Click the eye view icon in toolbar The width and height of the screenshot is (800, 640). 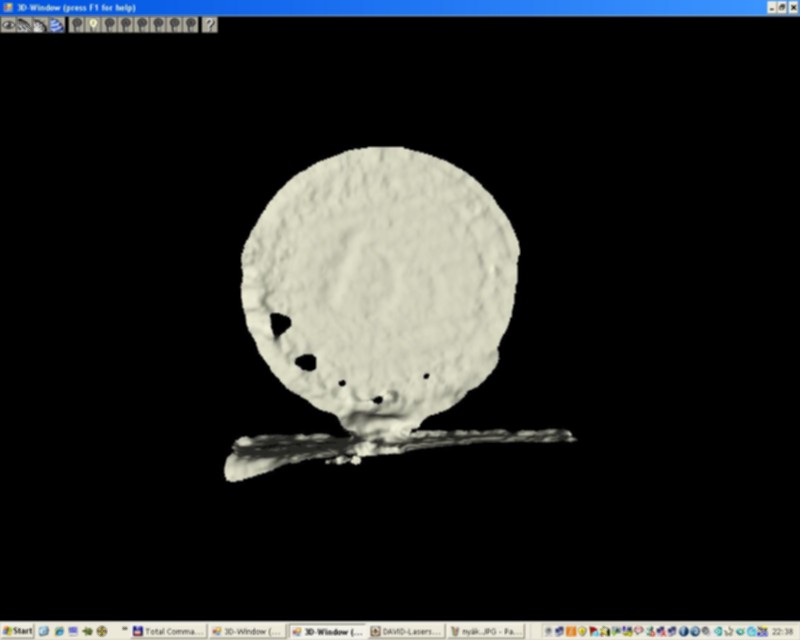(x=8, y=24)
